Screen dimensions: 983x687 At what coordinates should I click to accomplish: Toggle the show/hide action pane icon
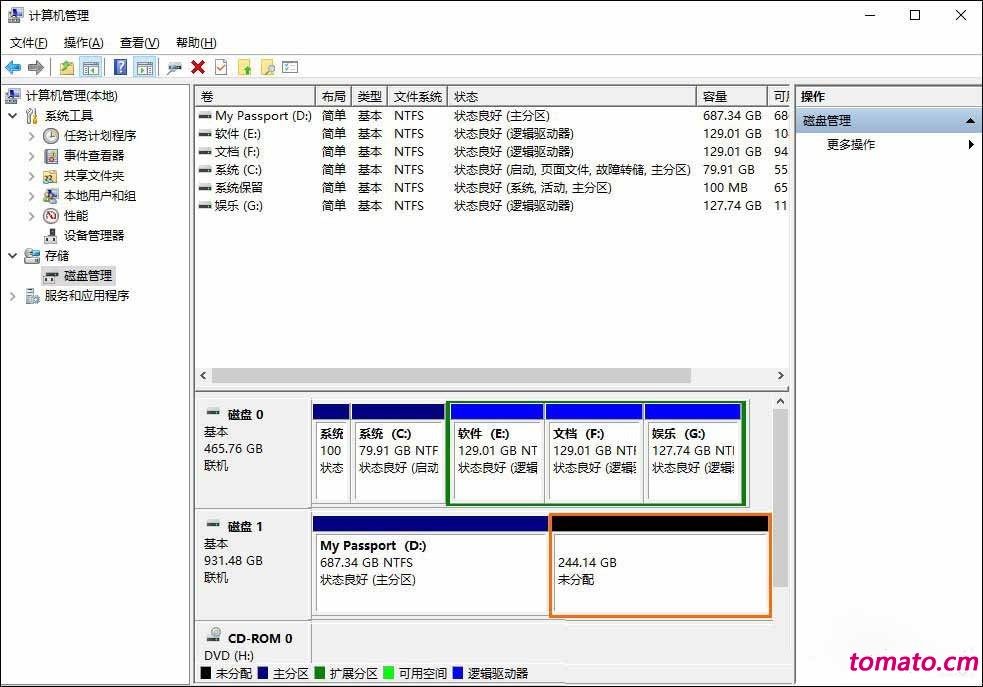click(x=145, y=67)
